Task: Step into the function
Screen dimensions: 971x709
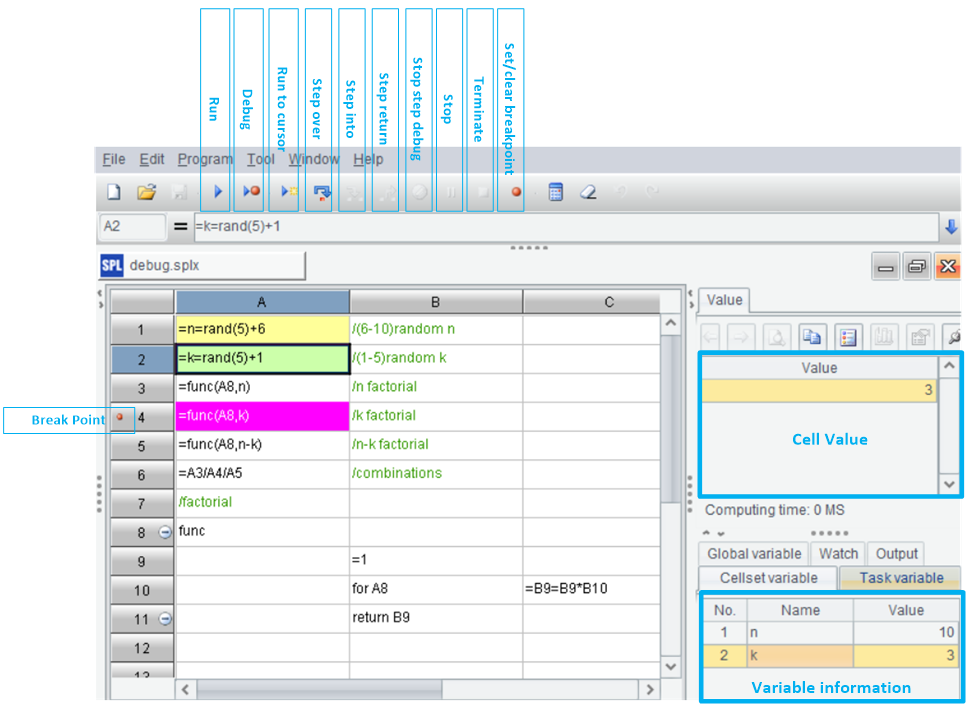Action: pyautogui.click(x=351, y=191)
